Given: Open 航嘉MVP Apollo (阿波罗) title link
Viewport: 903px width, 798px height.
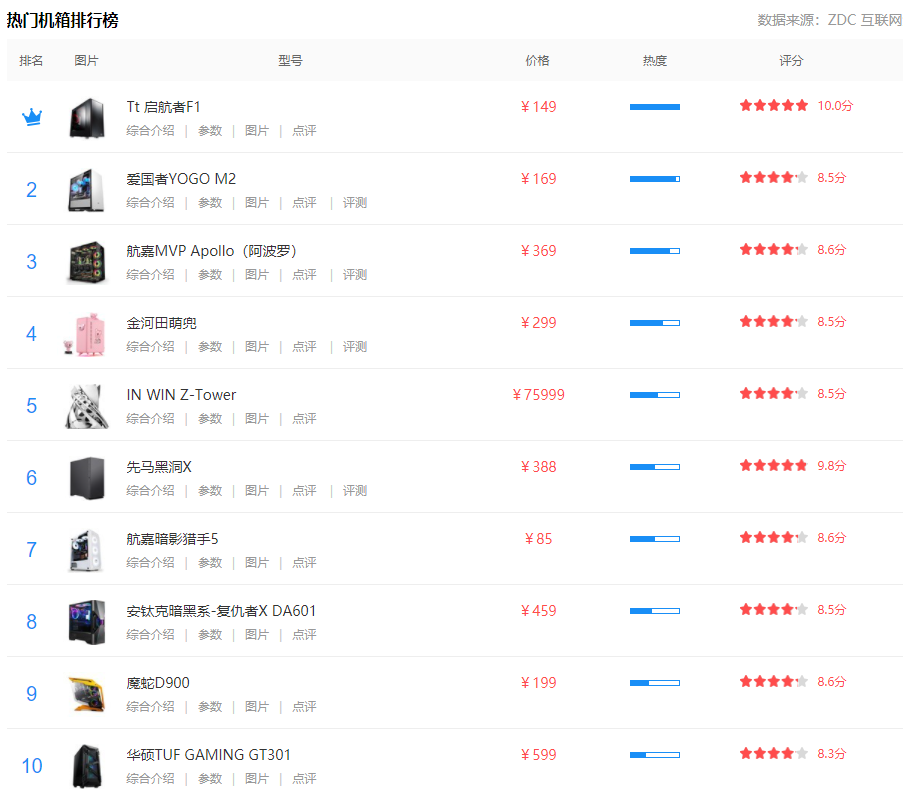Looking at the screenshot, I should (211, 251).
